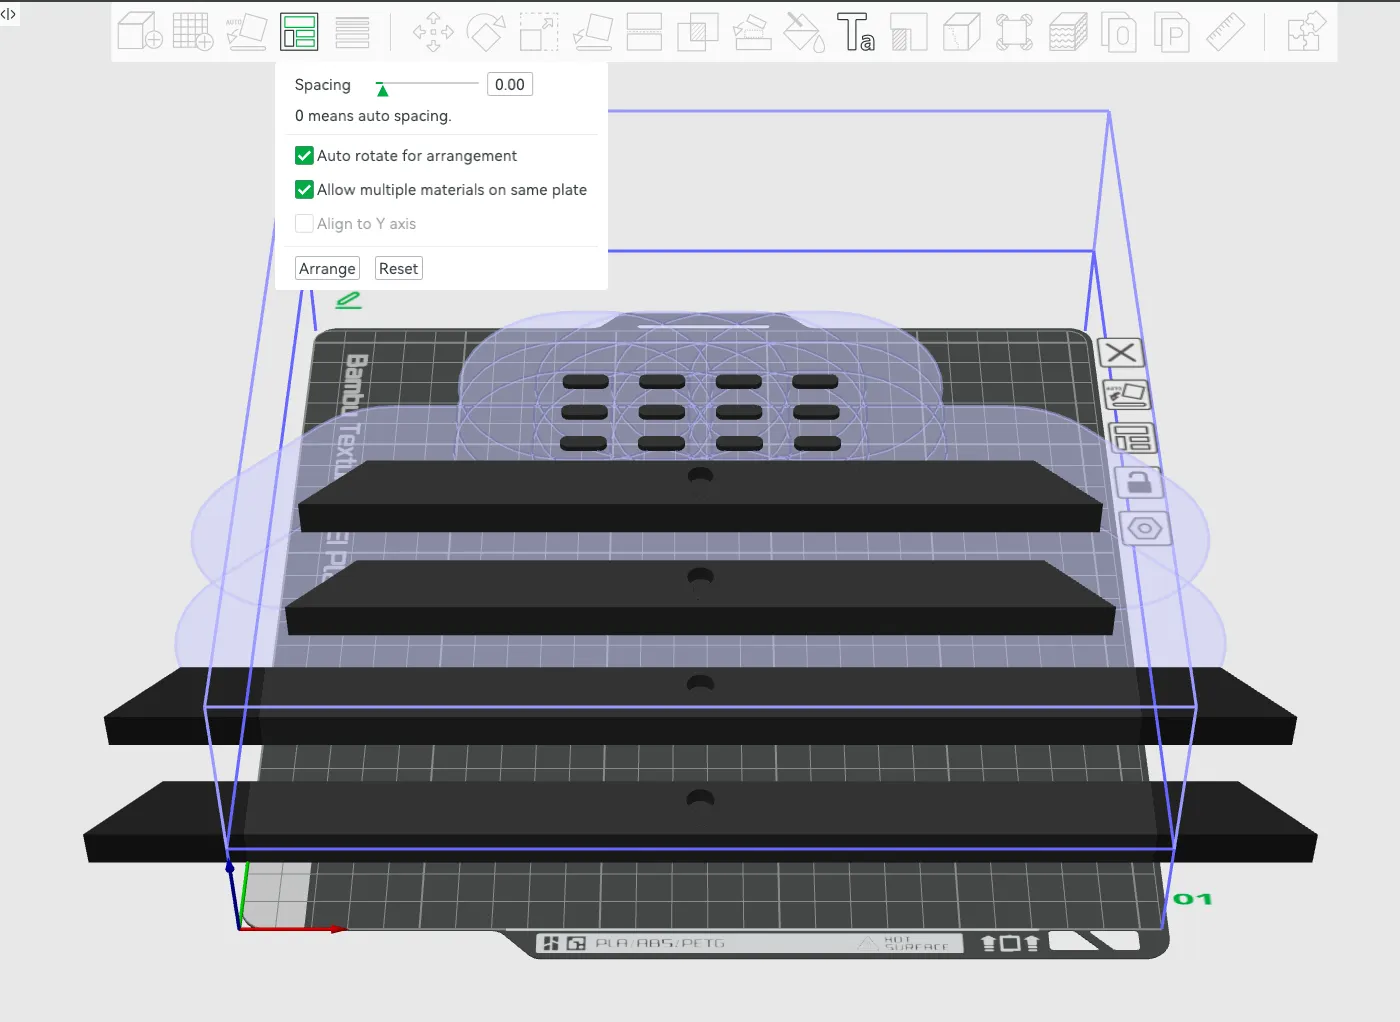Open plate settings via the hexagon icon

point(1145,528)
